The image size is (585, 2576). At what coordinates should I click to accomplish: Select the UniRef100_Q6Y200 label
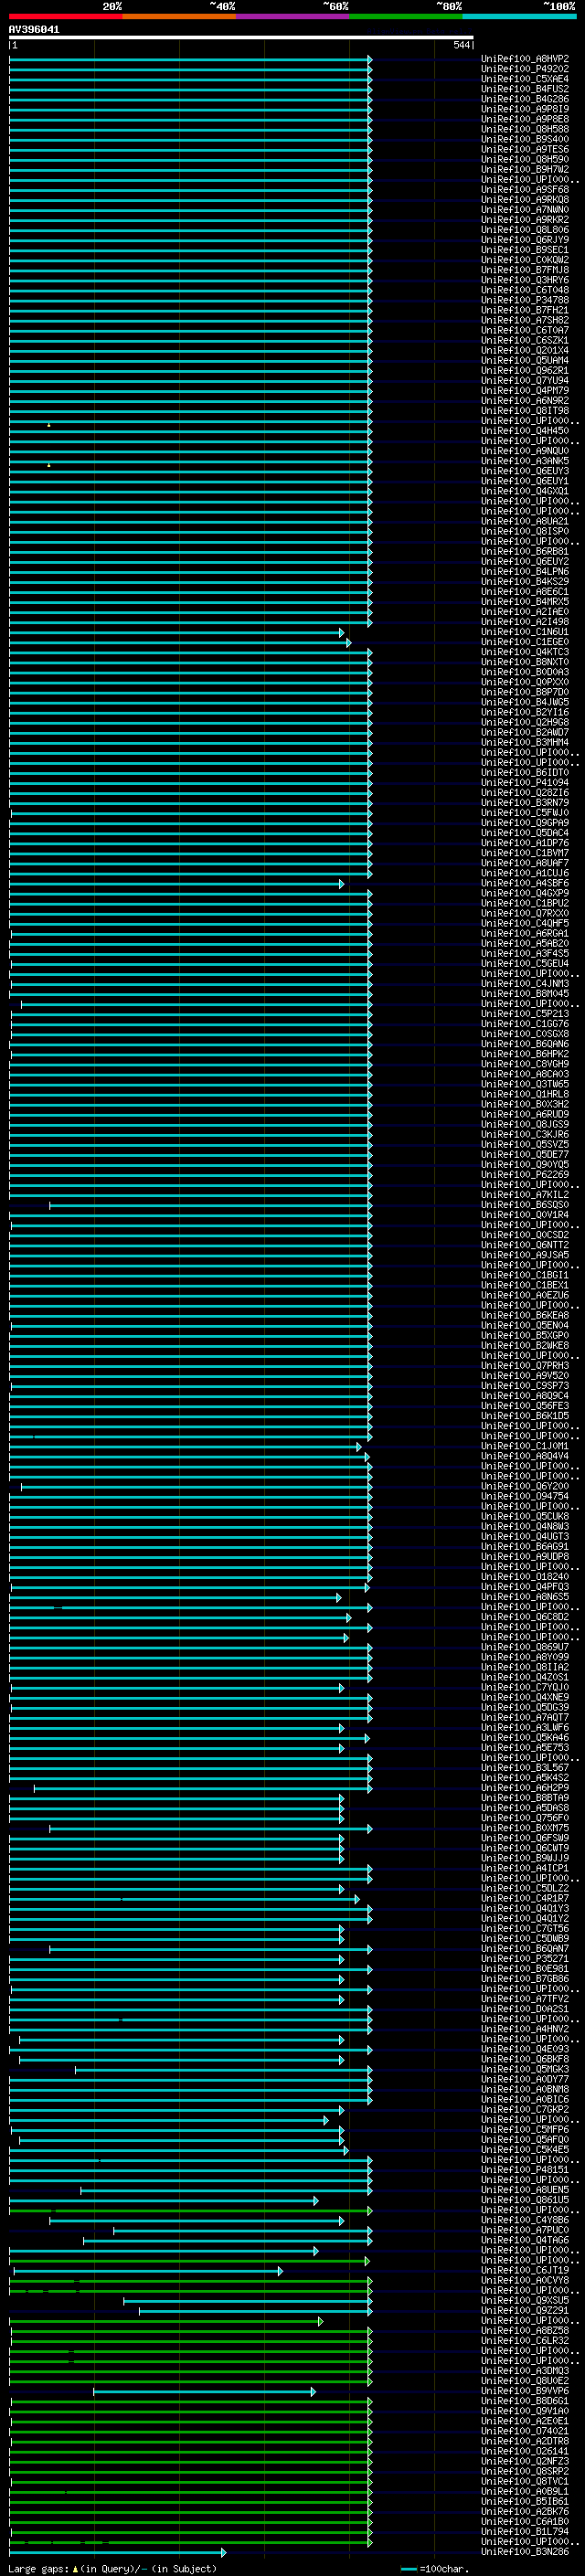point(525,1486)
